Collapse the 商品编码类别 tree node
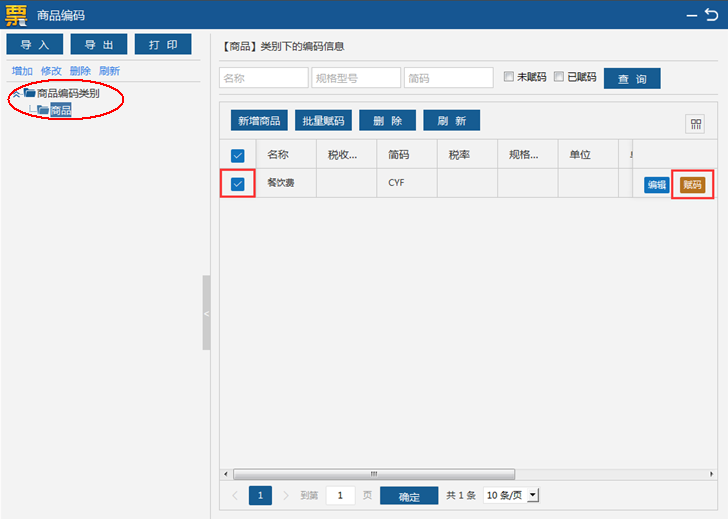This screenshot has height=519, width=728. 16,94
